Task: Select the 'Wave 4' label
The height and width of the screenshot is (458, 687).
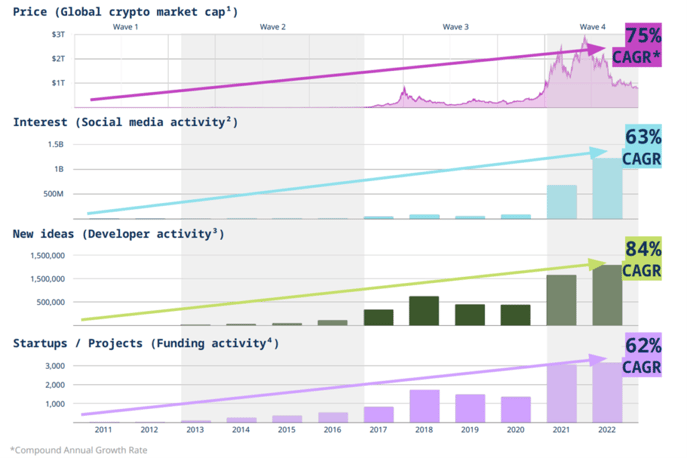Action: click(x=592, y=27)
